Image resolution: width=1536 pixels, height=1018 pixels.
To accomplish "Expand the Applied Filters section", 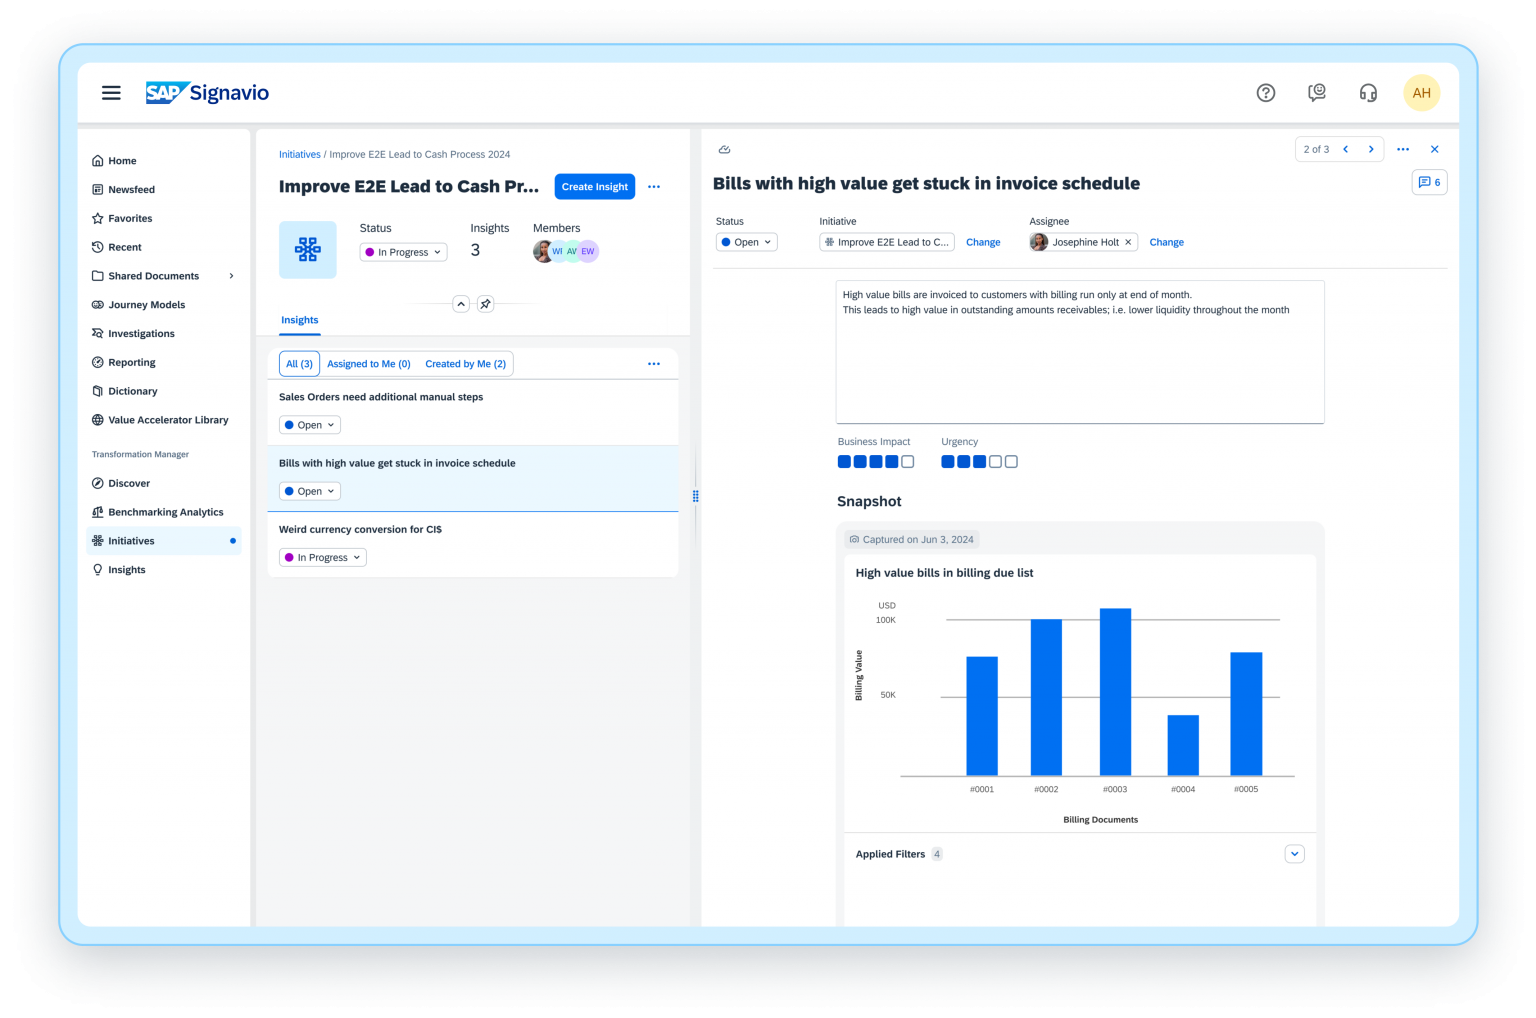I will tap(1295, 853).
